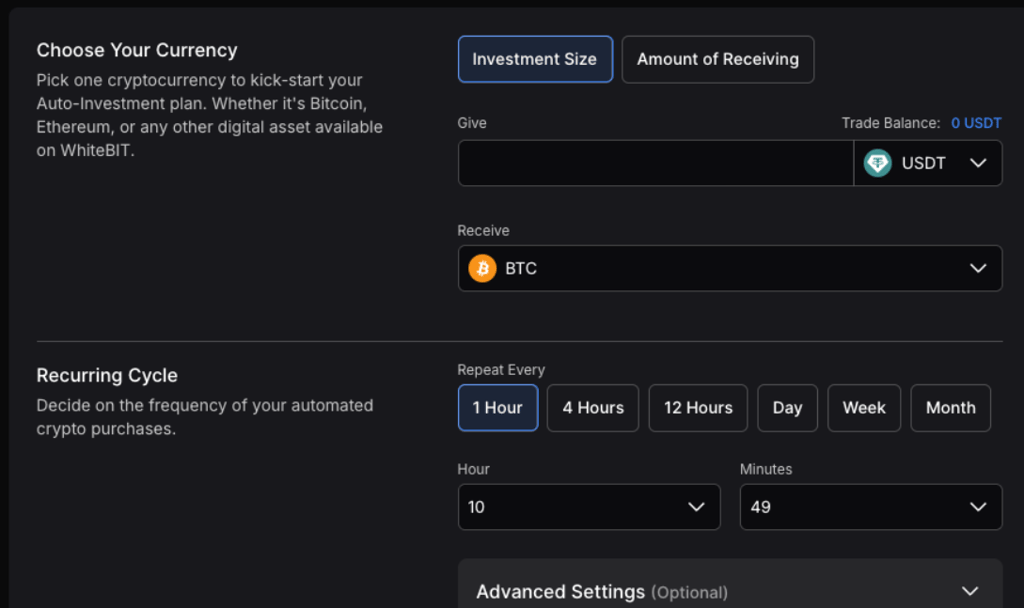Viewport: 1024px width, 608px height.
Task: Click the orange Bitcoin icon
Action: [482, 268]
